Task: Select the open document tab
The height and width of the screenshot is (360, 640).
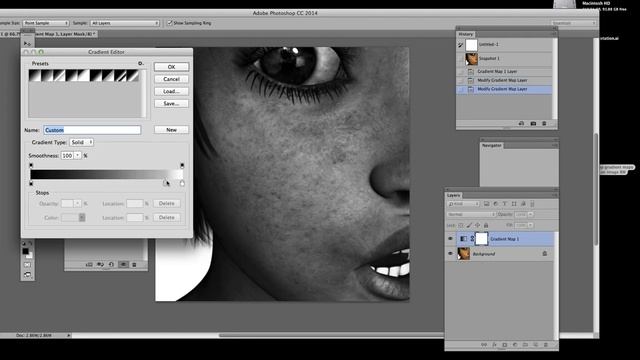Action: tap(49, 34)
